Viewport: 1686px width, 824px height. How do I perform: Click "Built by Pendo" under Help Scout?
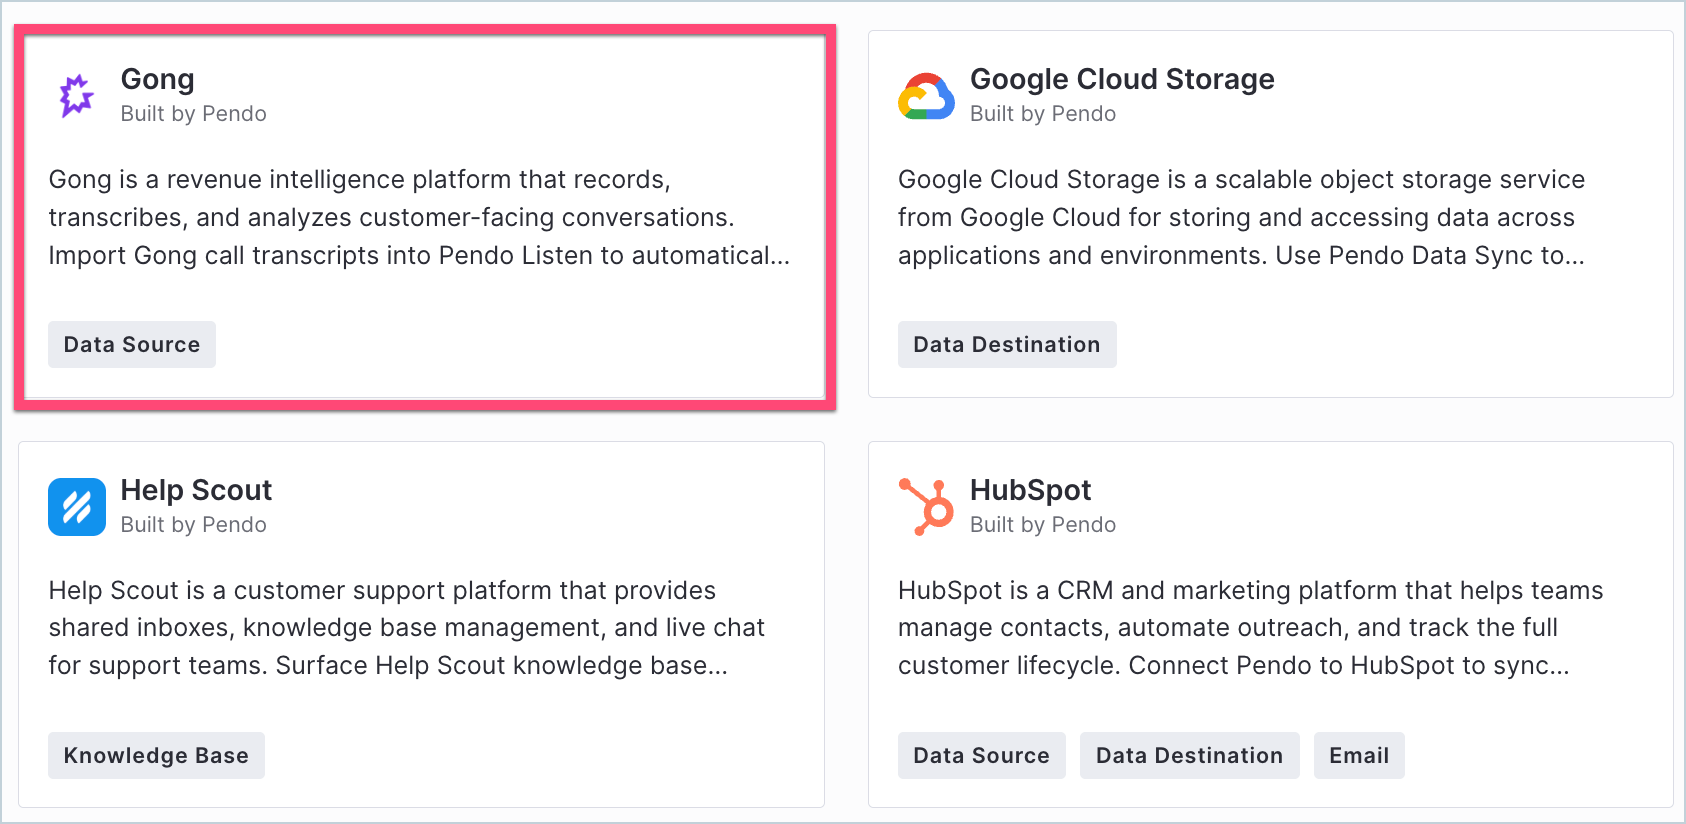pyautogui.click(x=194, y=525)
